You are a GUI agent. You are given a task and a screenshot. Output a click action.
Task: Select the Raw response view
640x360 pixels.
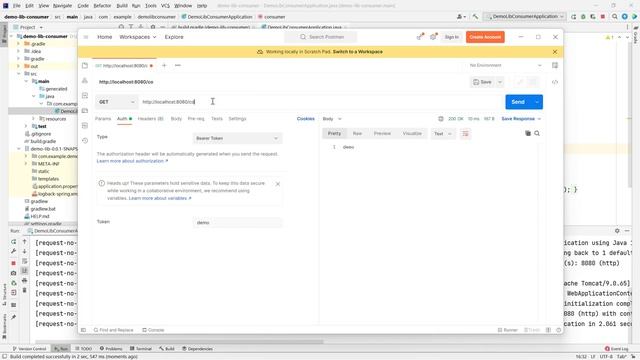[x=357, y=133]
